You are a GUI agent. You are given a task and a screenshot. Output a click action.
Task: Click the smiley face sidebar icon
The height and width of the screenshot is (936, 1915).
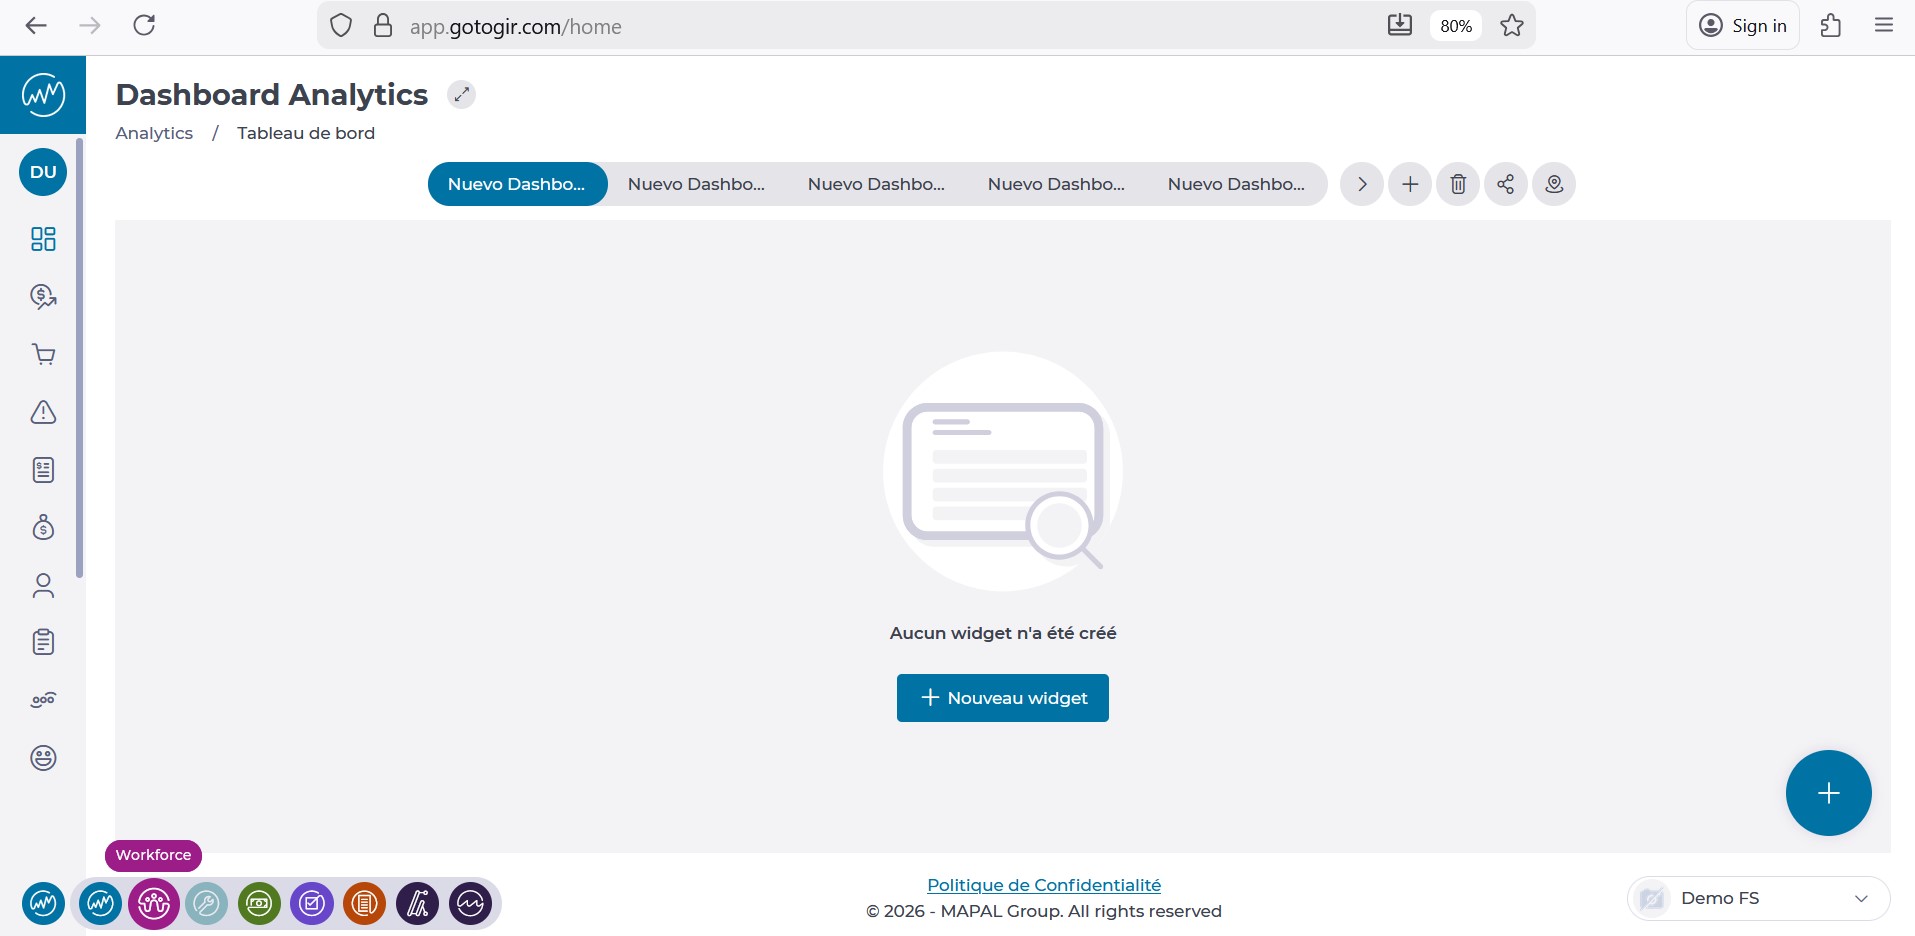point(43,758)
